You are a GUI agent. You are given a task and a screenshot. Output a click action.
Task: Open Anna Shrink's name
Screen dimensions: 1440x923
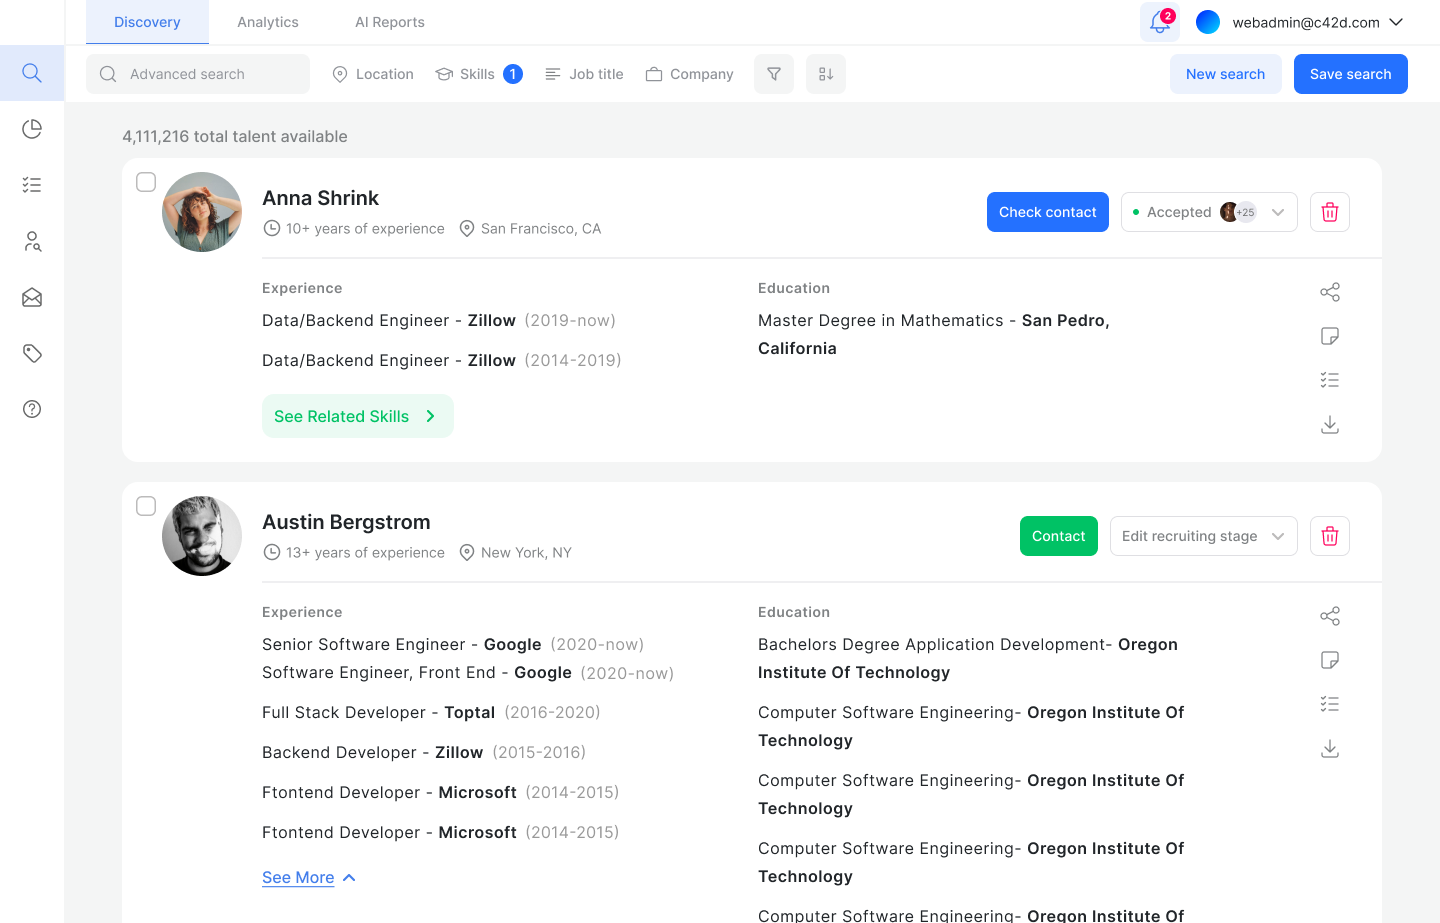[x=321, y=198]
